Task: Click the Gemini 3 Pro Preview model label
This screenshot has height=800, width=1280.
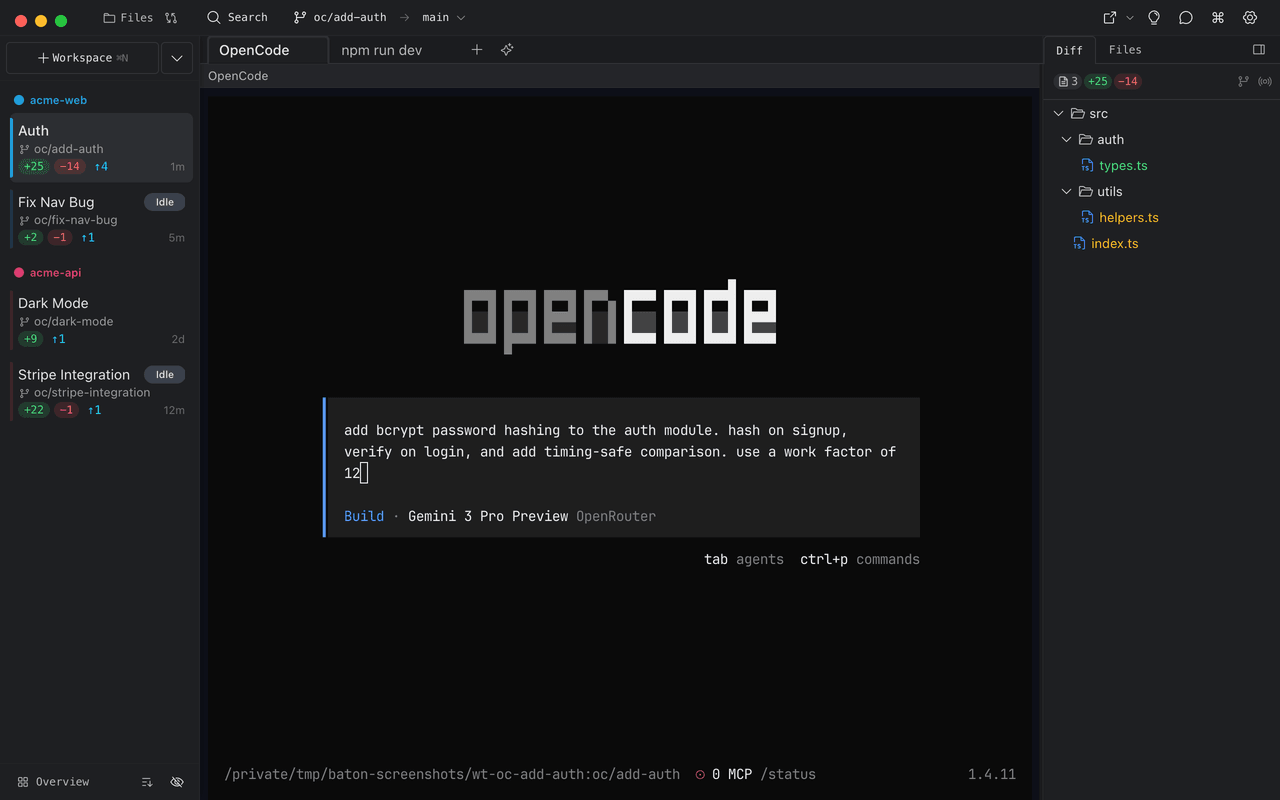Action: [488, 516]
